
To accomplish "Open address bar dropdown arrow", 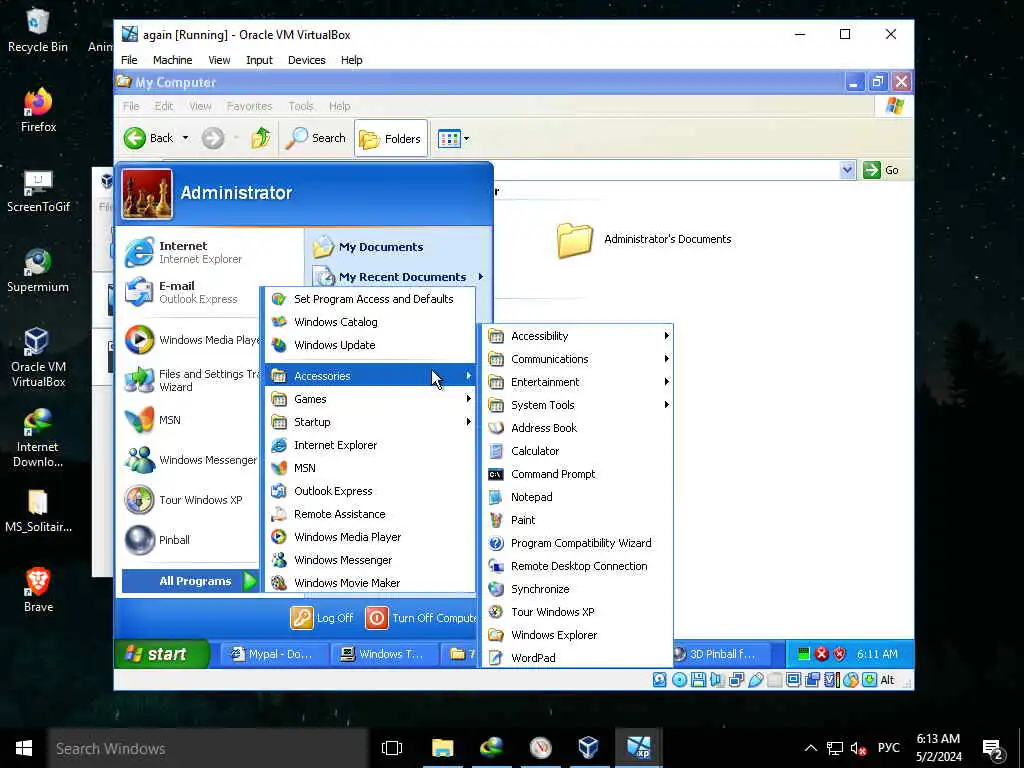I will coord(847,170).
